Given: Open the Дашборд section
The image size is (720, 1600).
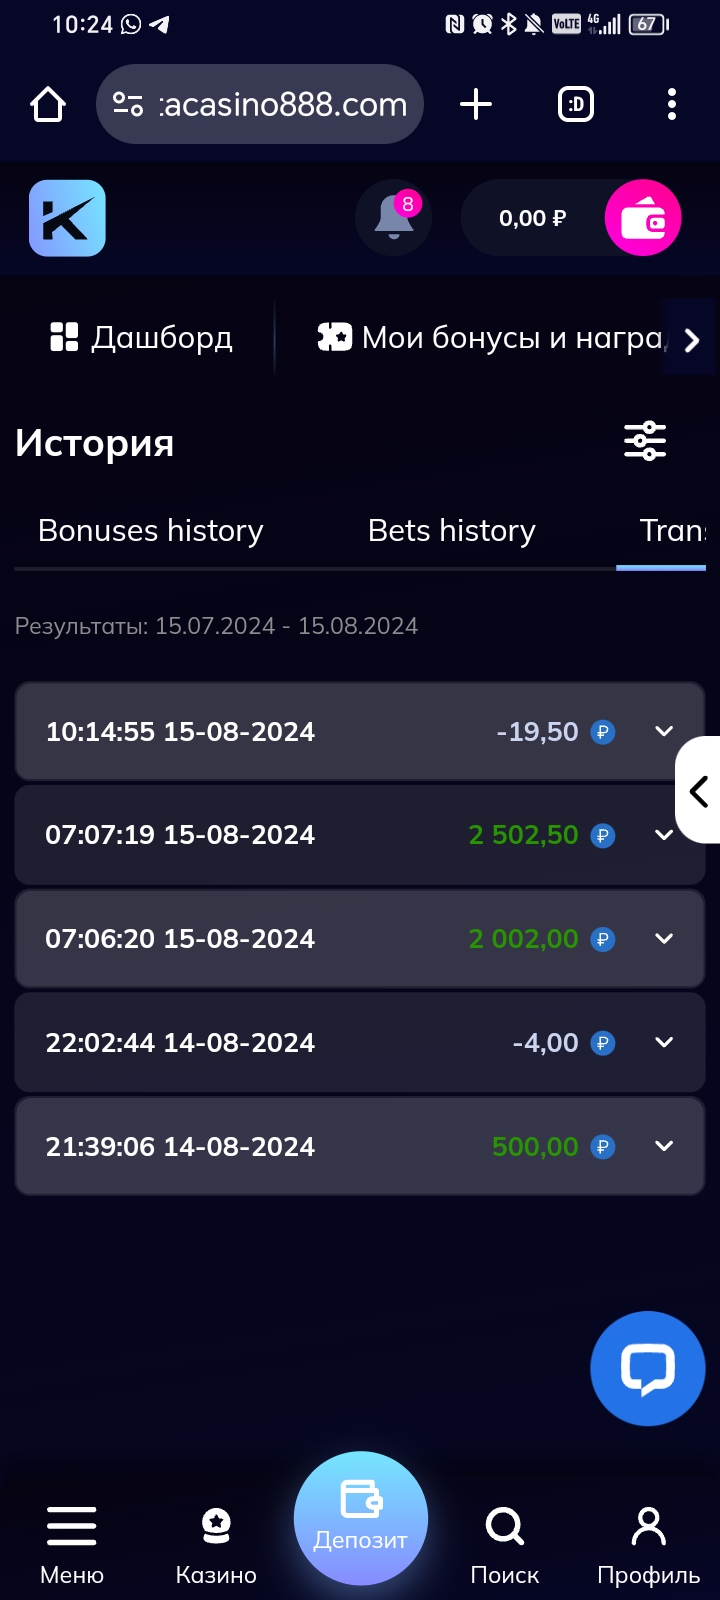Looking at the screenshot, I should (142, 338).
